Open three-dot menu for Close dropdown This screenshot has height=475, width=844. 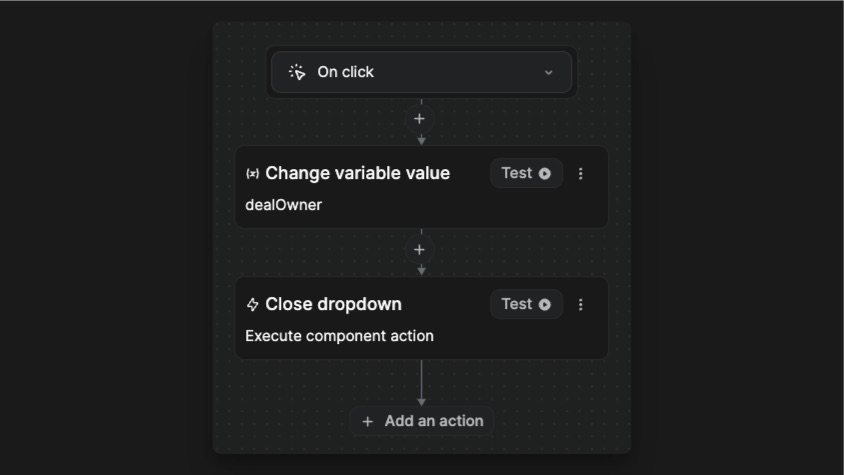pyautogui.click(x=581, y=304)
